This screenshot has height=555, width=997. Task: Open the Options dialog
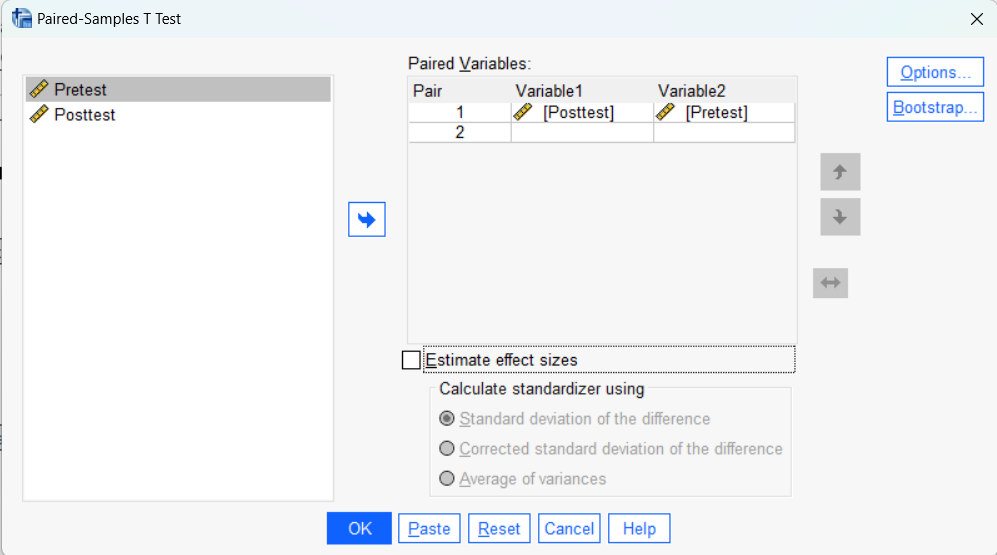pyautogui.click(x=935, y=72)
